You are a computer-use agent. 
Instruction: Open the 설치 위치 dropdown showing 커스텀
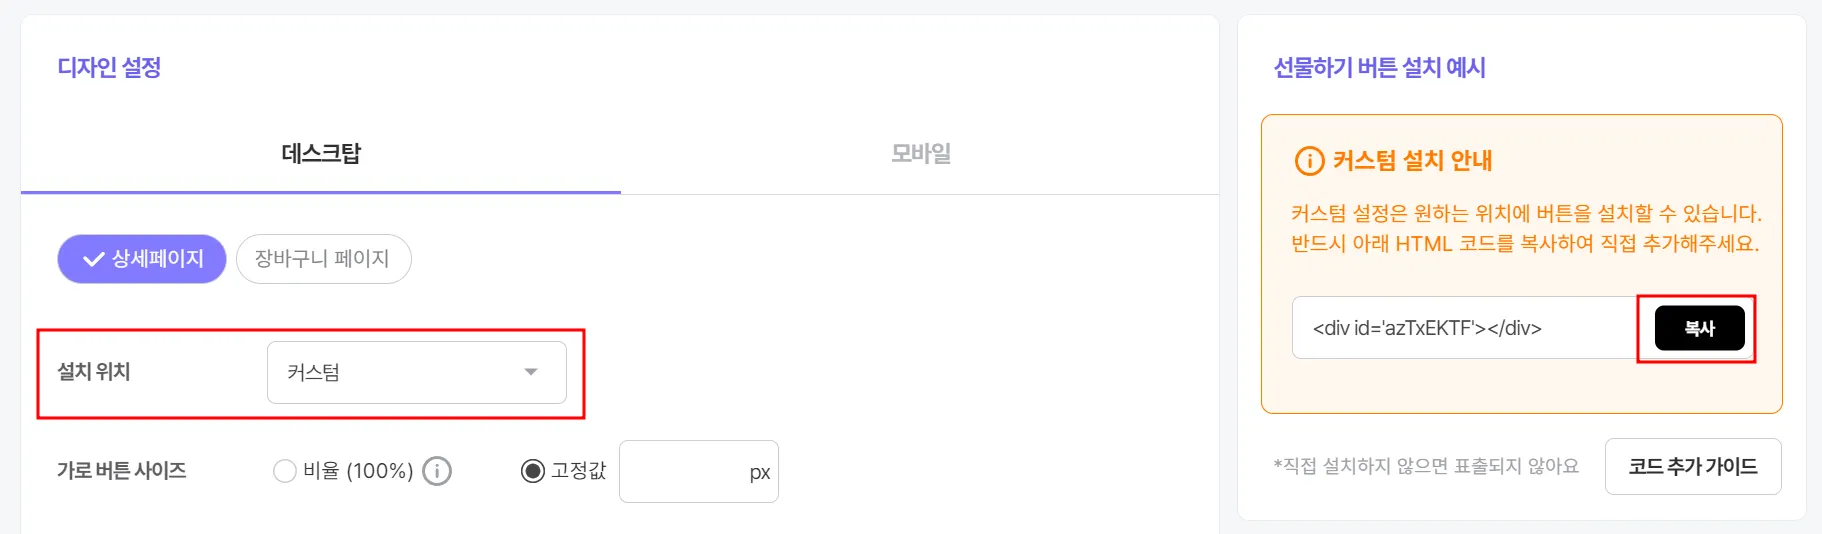click(400, 372)
